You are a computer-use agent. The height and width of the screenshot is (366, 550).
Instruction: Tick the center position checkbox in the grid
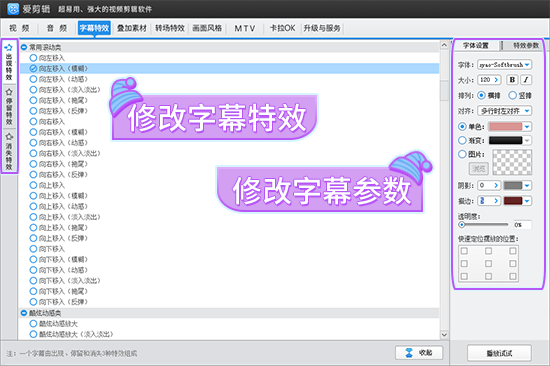tap(488, 263)
